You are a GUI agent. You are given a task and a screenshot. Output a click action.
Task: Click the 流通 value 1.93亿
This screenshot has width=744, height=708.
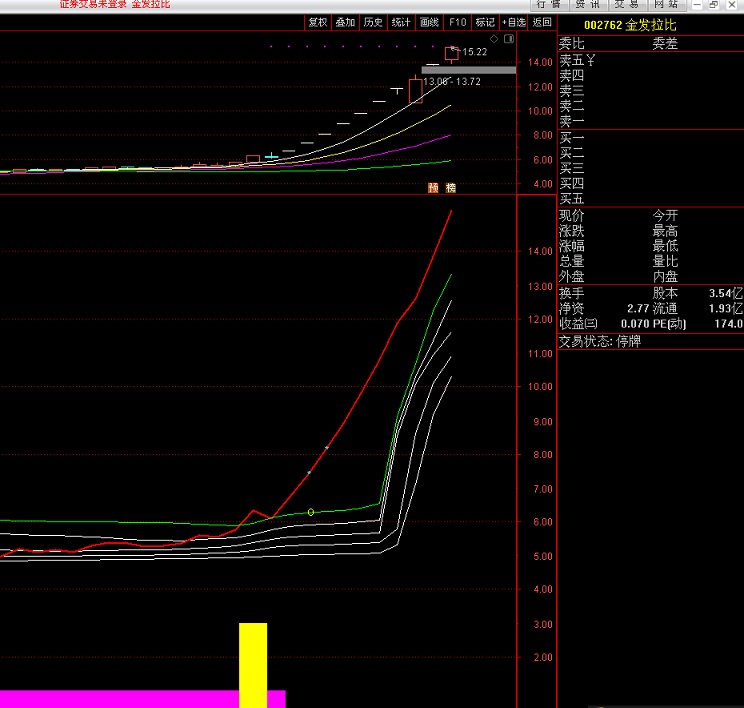(726, 308)
